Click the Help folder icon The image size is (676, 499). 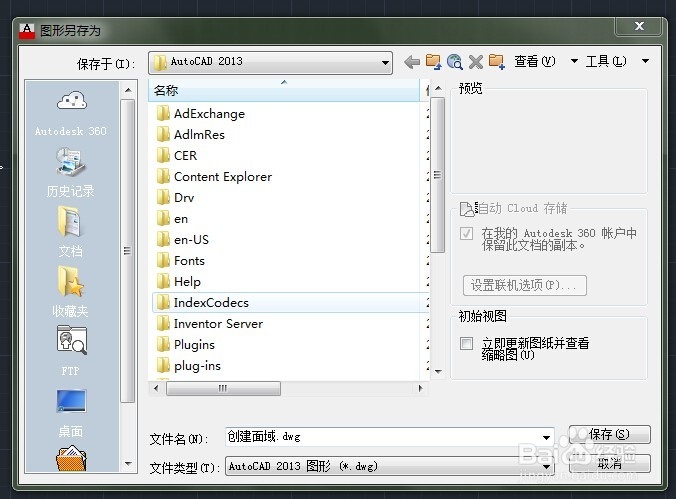[x=163, y=282]
